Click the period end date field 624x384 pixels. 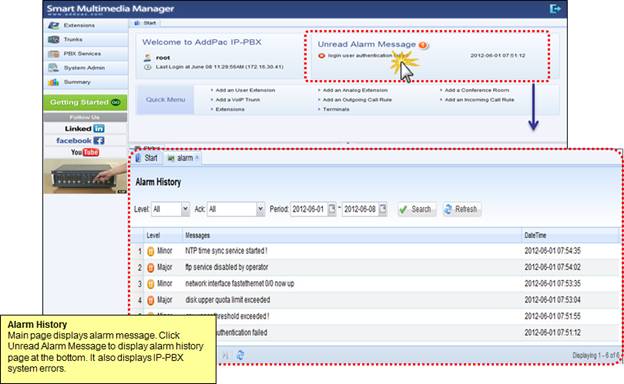click(x=360, y=209)
